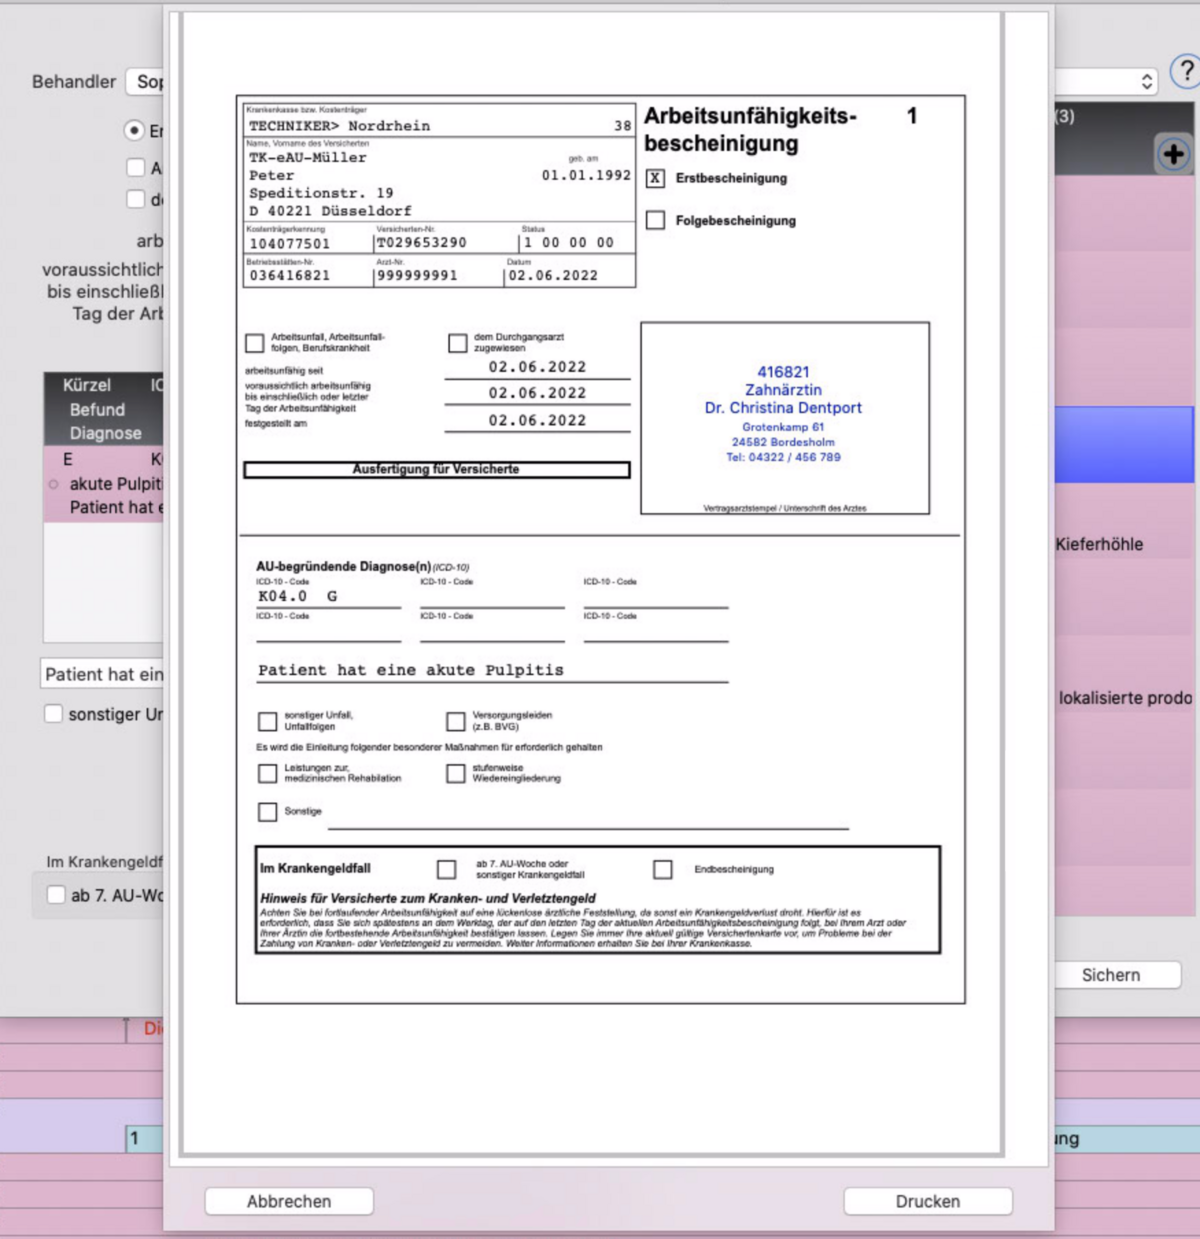Tick the Durchgangsarzt checkbox in the left form
Image resolution: width=1200 pixels, height=1239 pixels.
coord(136,199)
